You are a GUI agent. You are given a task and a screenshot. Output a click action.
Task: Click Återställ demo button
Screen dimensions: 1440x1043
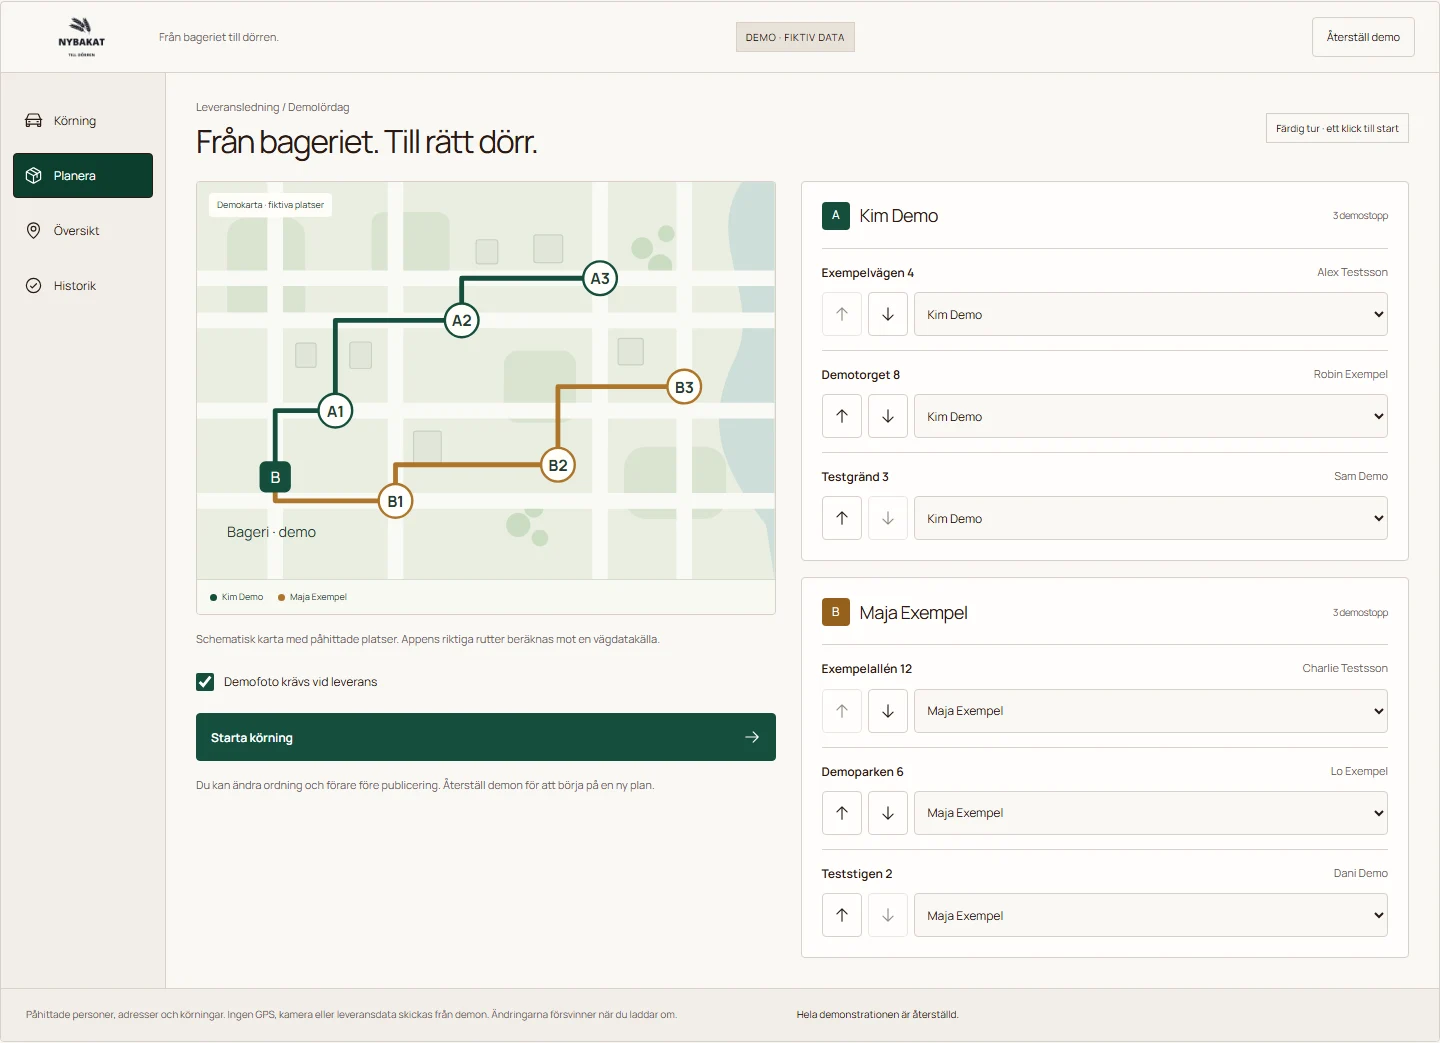coord(1363,37)
